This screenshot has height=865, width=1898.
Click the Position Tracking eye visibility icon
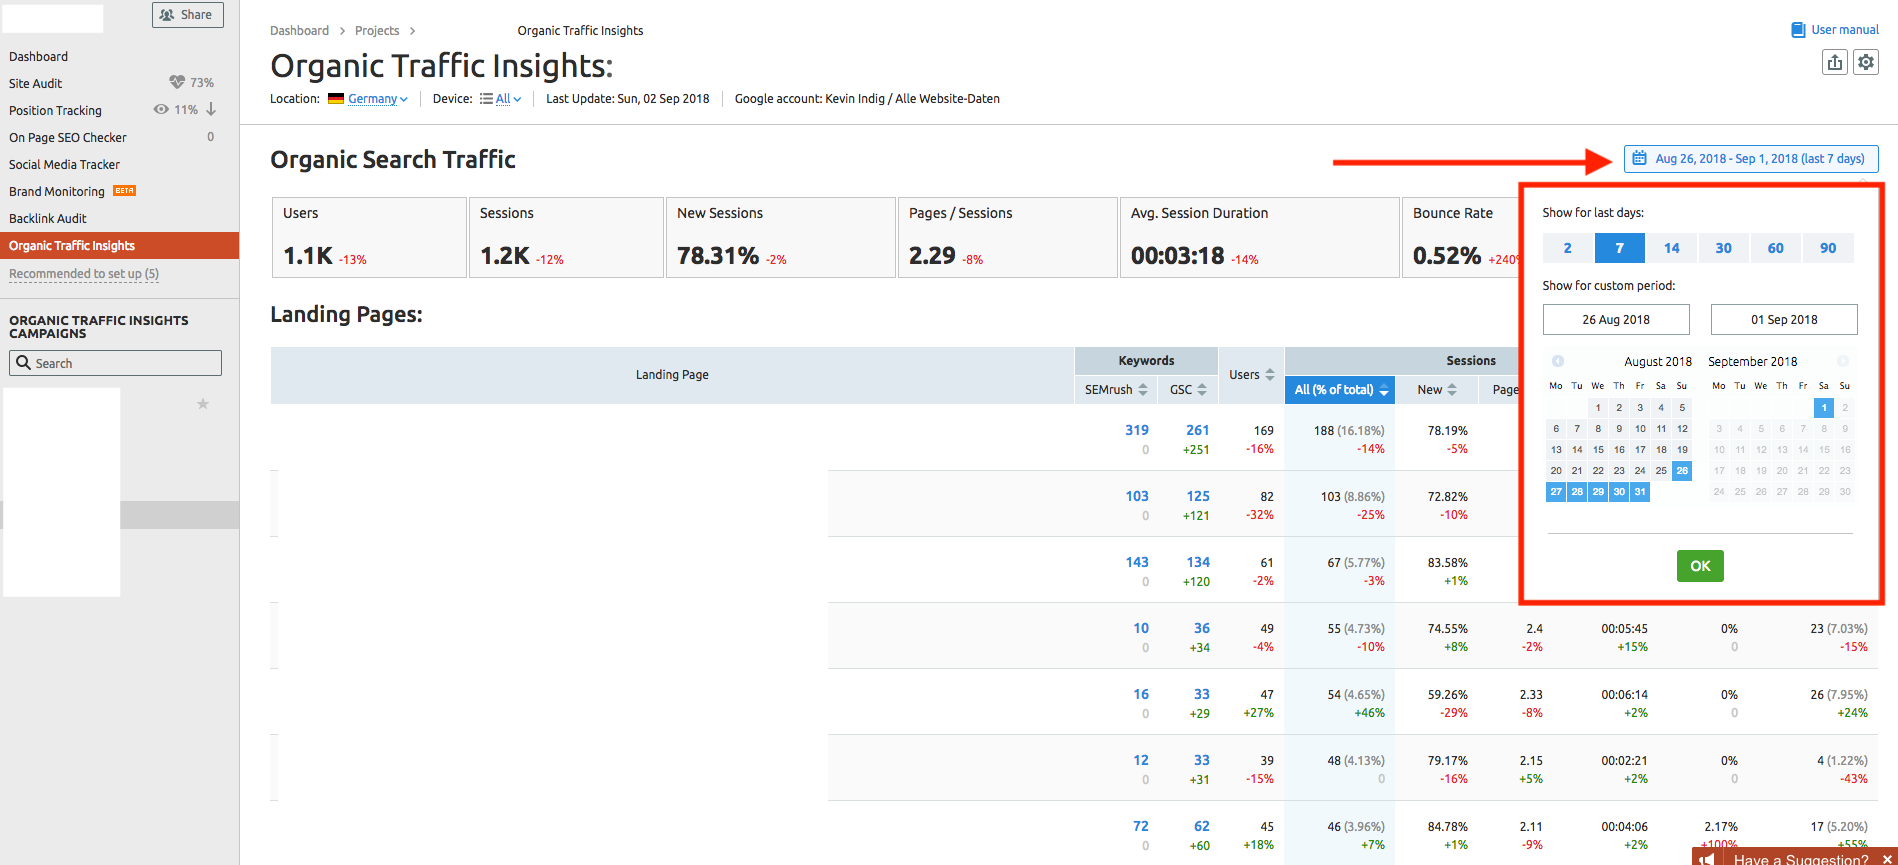161,109
